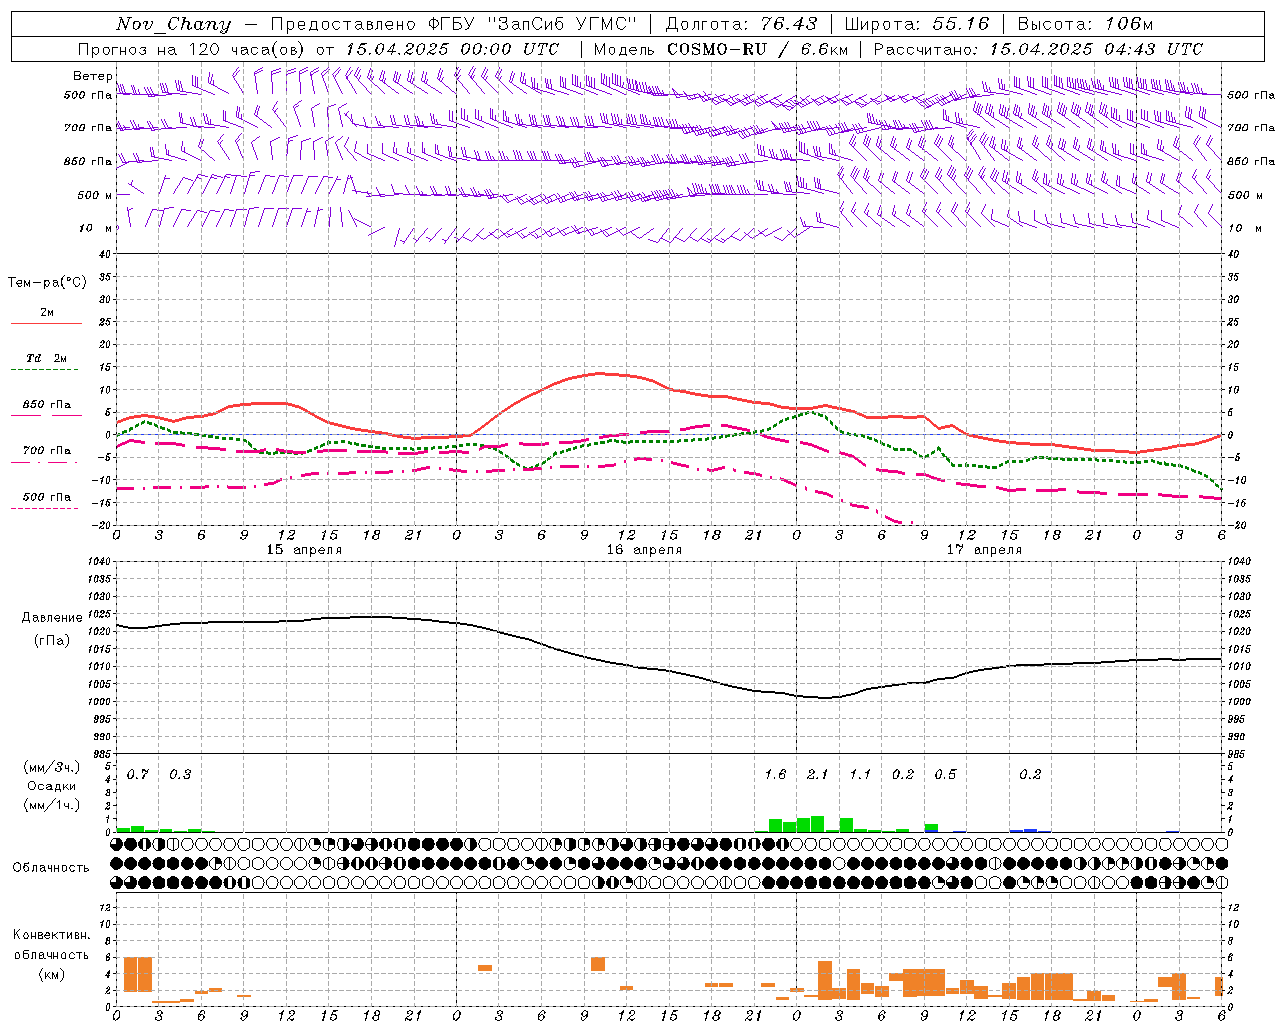Click the computed time 15.04.2025 04:43 UTC
This screenshot has width=1280, height=1024.
click(1096, 49)
